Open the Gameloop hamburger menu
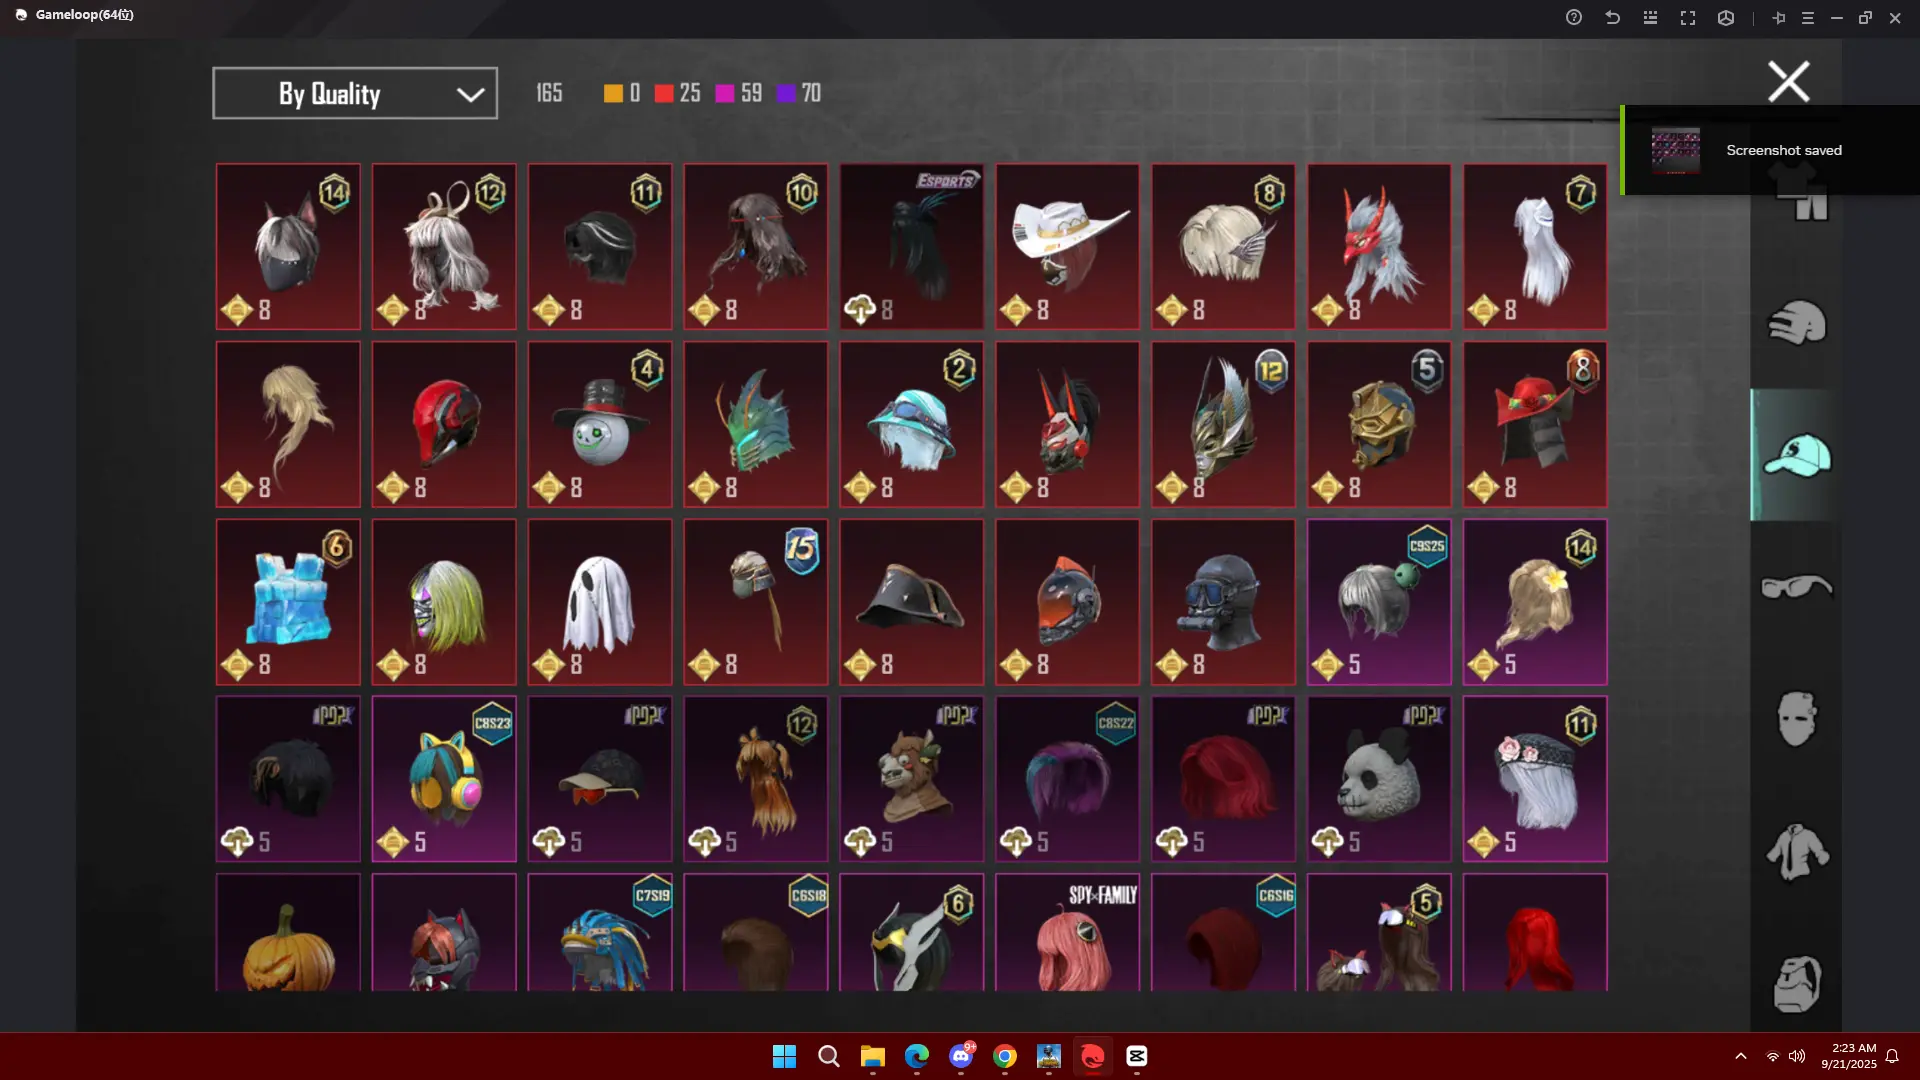This screenshot has height=1080, width=1920. [x=1807, y=18]
